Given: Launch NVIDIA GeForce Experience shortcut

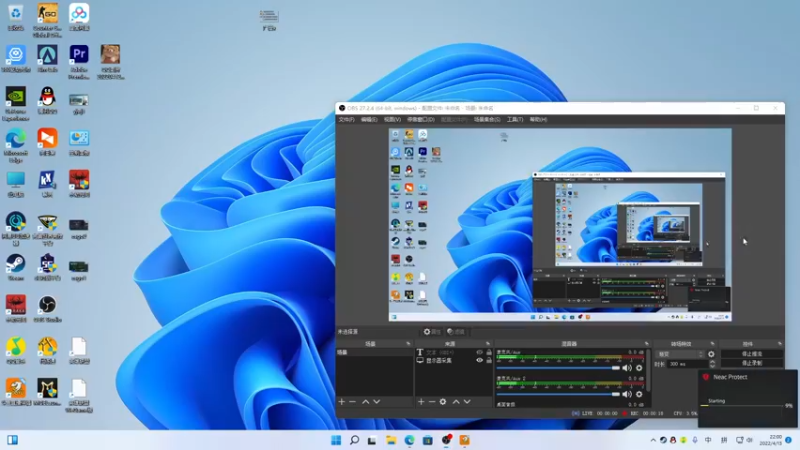Looking at the screenshot, I should coord(16,104).
